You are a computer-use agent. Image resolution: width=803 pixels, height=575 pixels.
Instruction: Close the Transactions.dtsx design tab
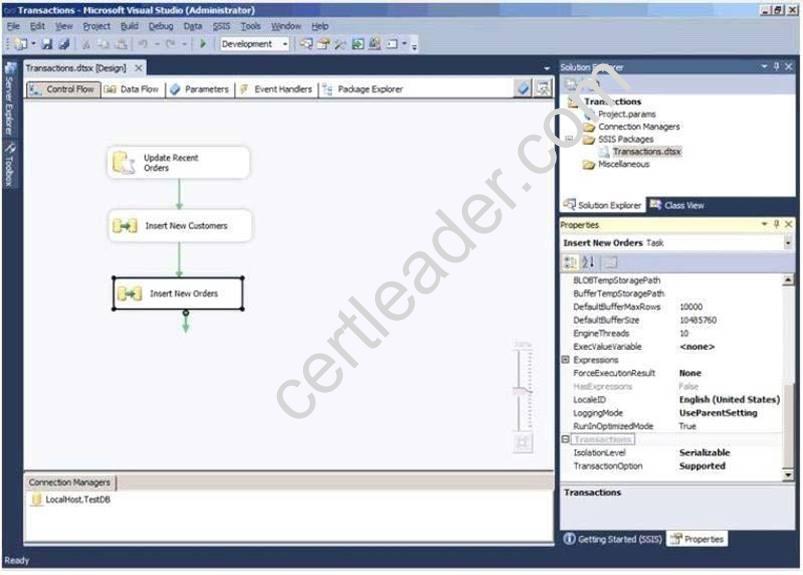pyautogui.click(x=139, y=68)
